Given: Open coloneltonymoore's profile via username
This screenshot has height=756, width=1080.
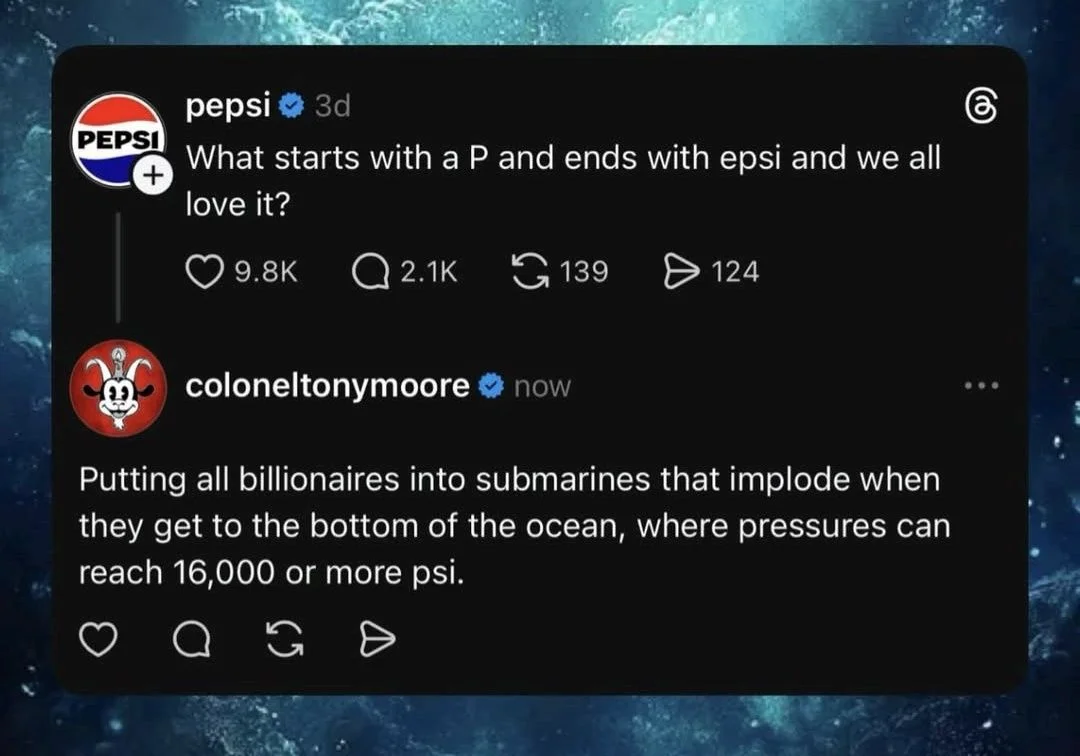Looking at the screenshot, I should click(x=328, y=386).
